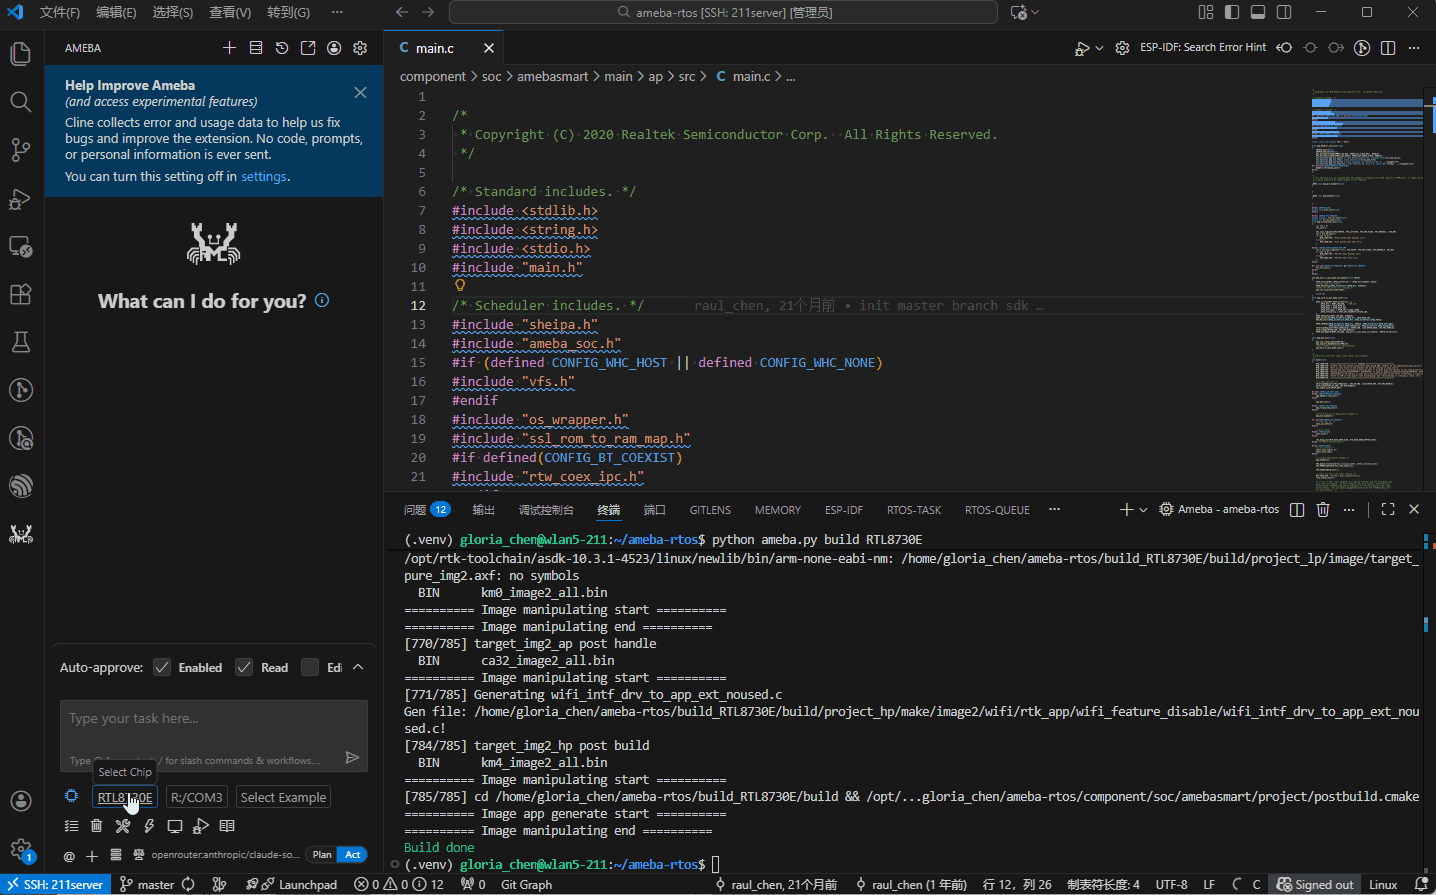Switch to the MEMORY panel tab
1436x895 pixels.
[777, 510]
